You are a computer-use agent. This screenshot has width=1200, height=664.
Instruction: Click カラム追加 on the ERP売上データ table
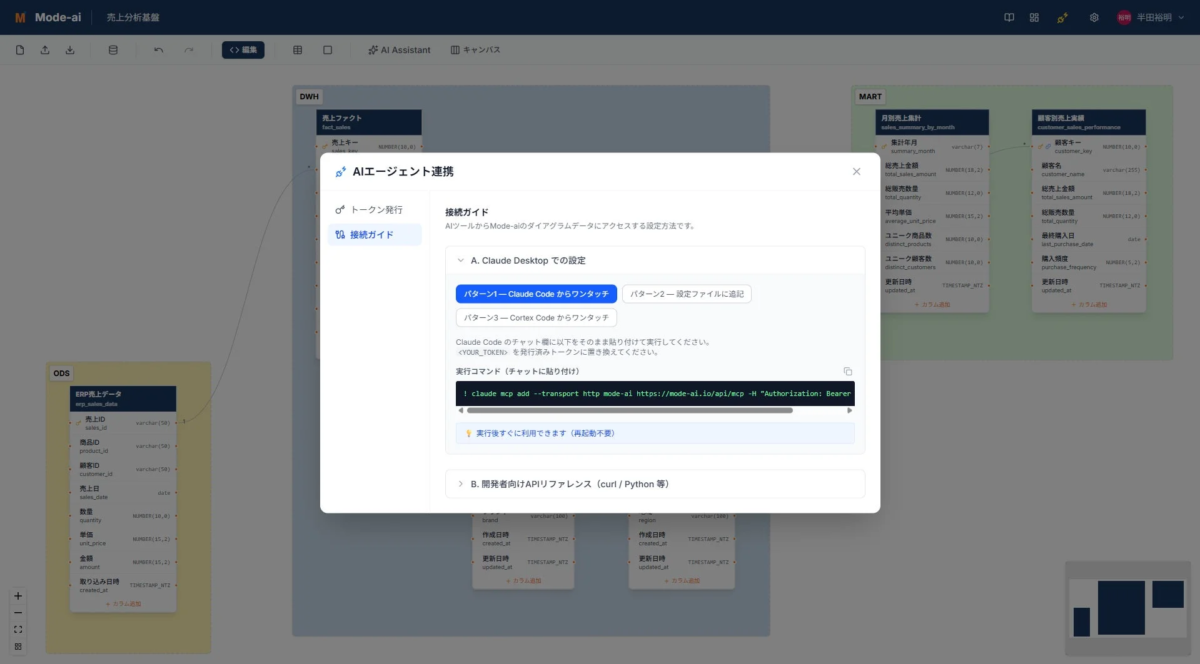(x=122, y=606)
